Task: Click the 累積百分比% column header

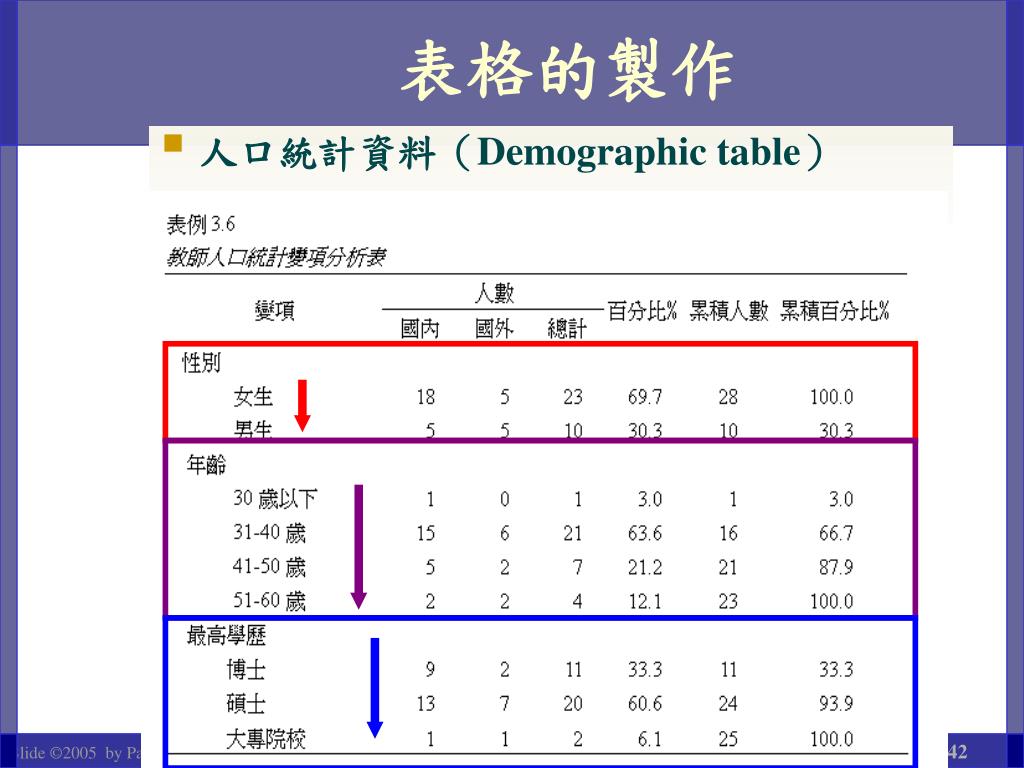Action: [x=835, y=311]
